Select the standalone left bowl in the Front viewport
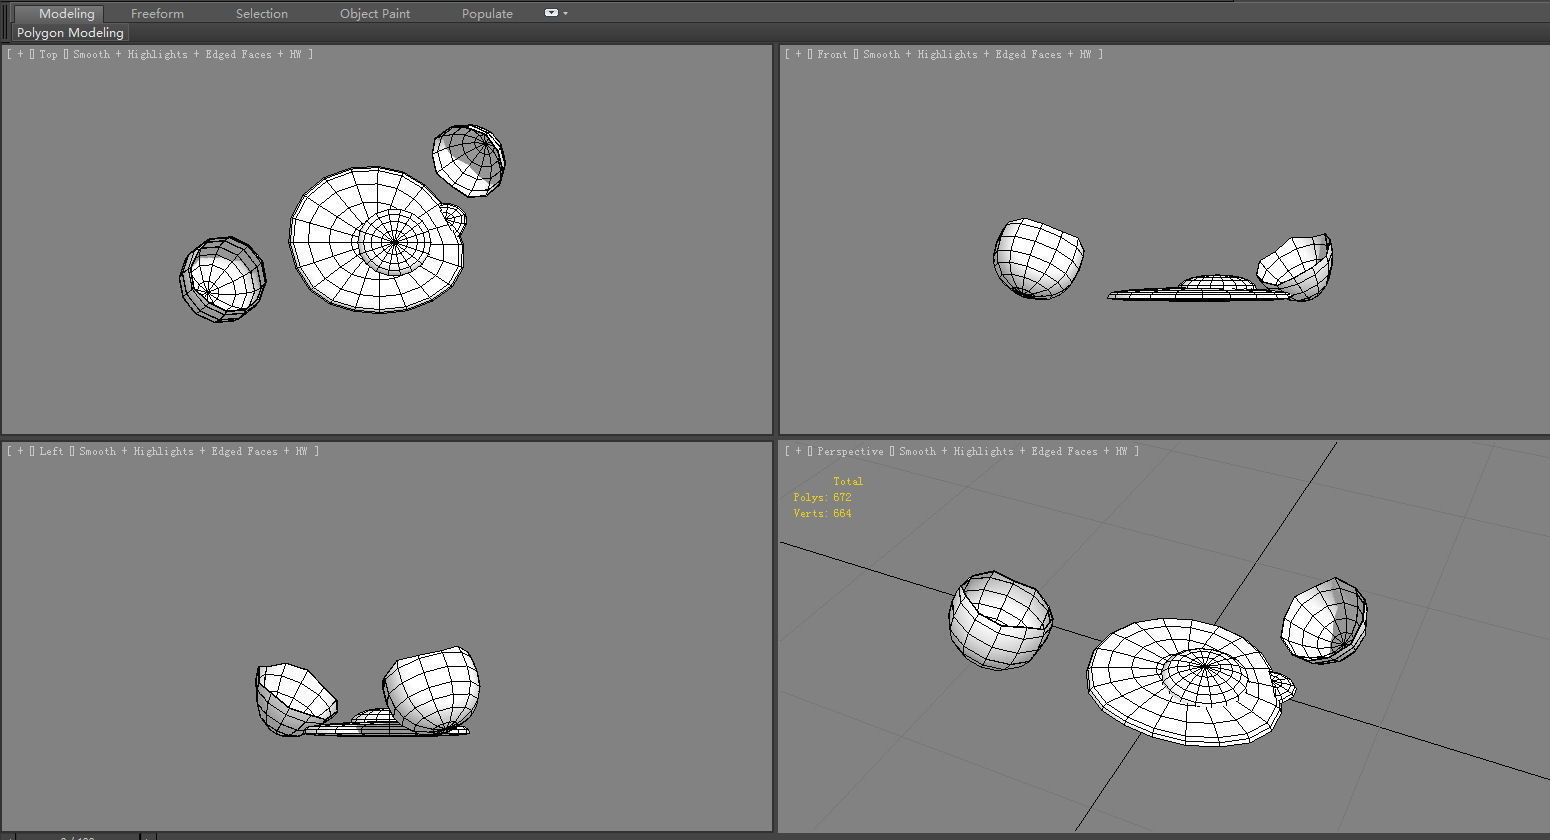Screen dimensions: 1550x840 (x=1038, y=259)
